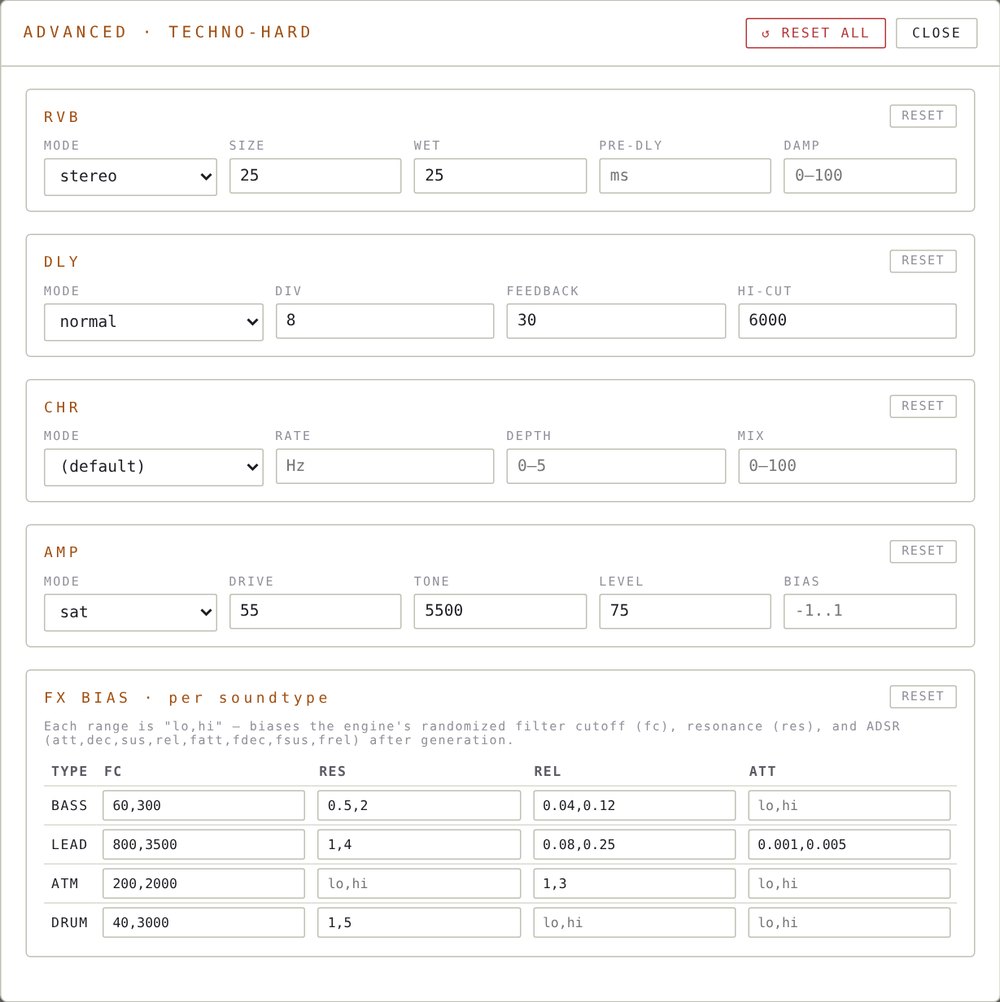Focus the CHR Depth input field

click(x=616, y=466)
